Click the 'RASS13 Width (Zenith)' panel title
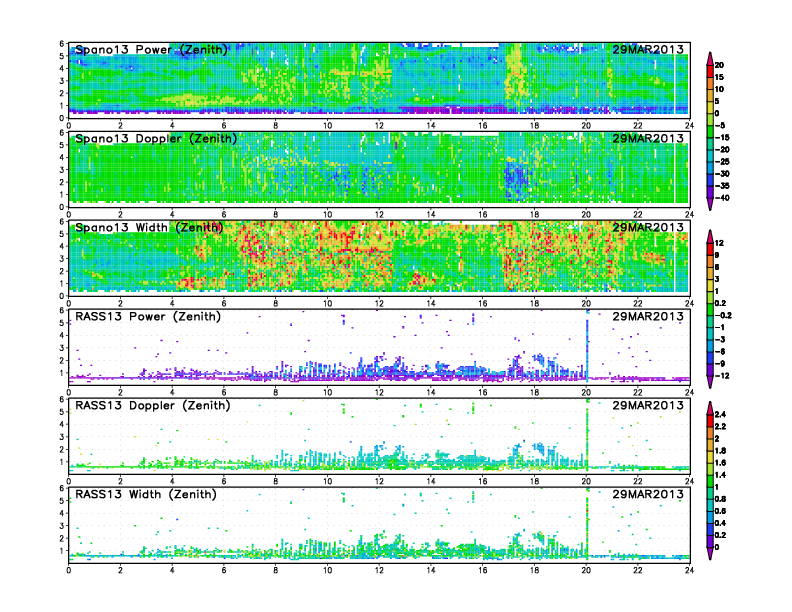 (x=145, y=494)
